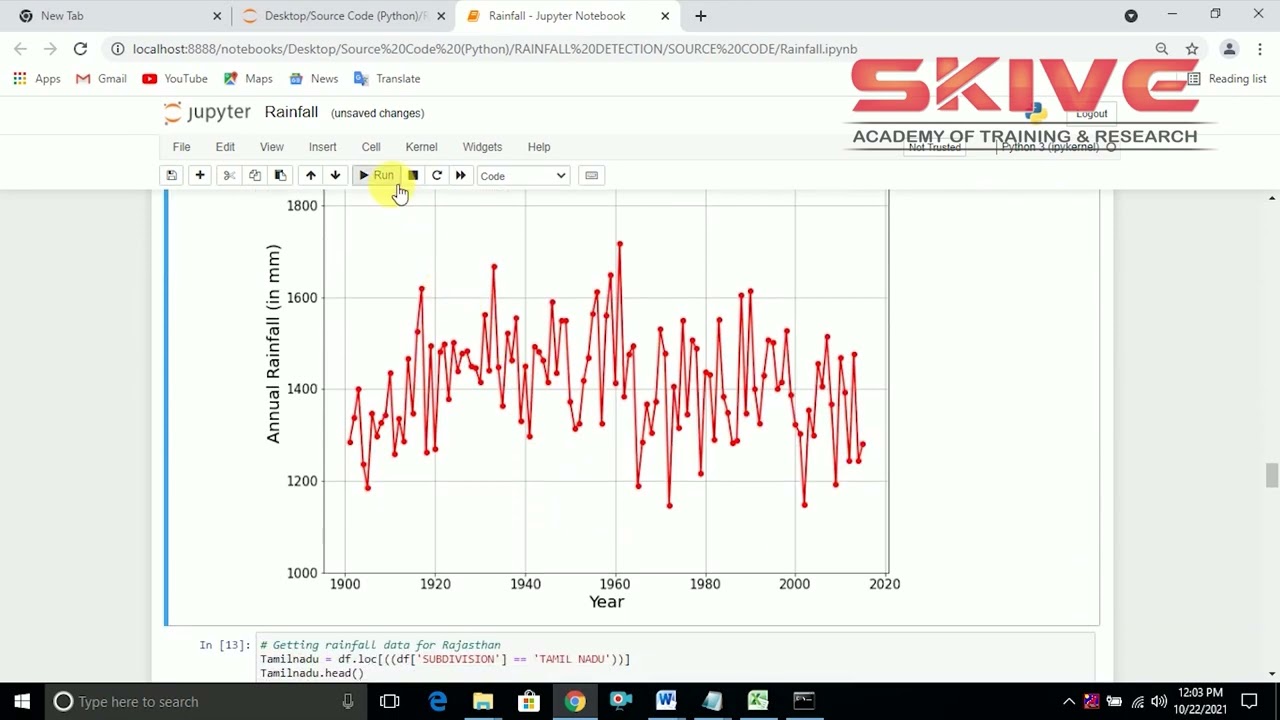Save notebook with the floppy disk icon
The width and height of the screenshot is (1280, 720).
172,176
